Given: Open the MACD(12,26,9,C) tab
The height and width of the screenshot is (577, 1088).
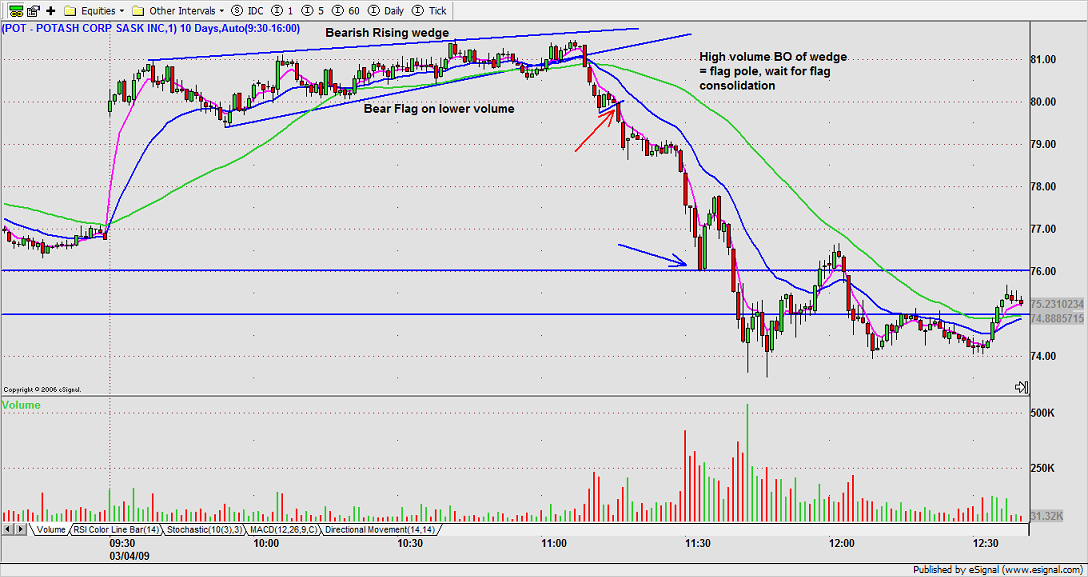Looking at the screenshot, I should pos(284,529).
